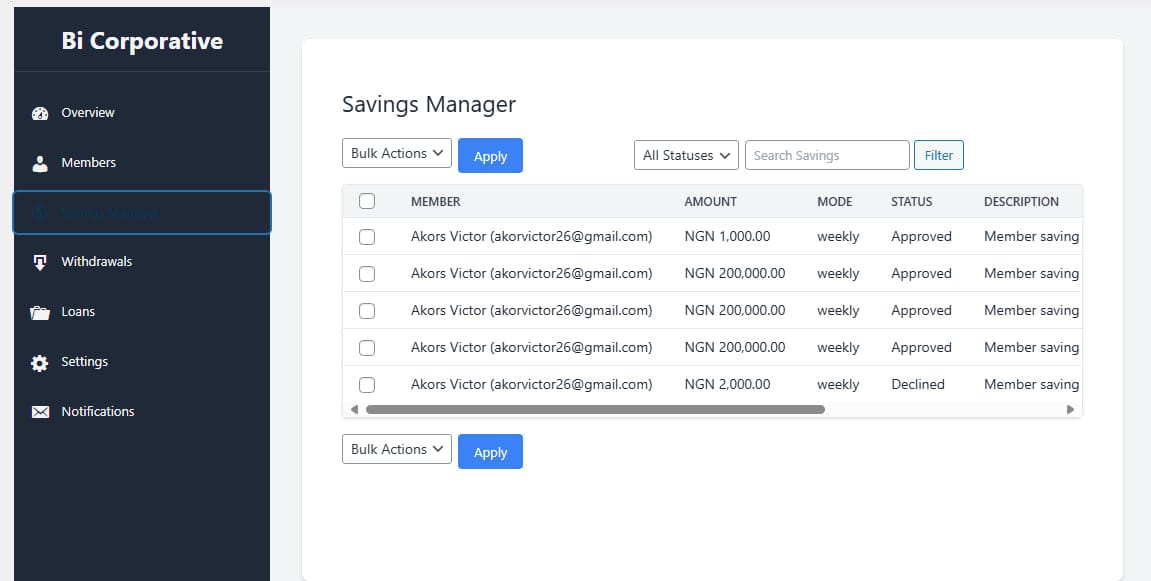Click left arrow of horizontal table scrollbar
This screenshot has width=1151, height=581.
(x=354, y=409)
